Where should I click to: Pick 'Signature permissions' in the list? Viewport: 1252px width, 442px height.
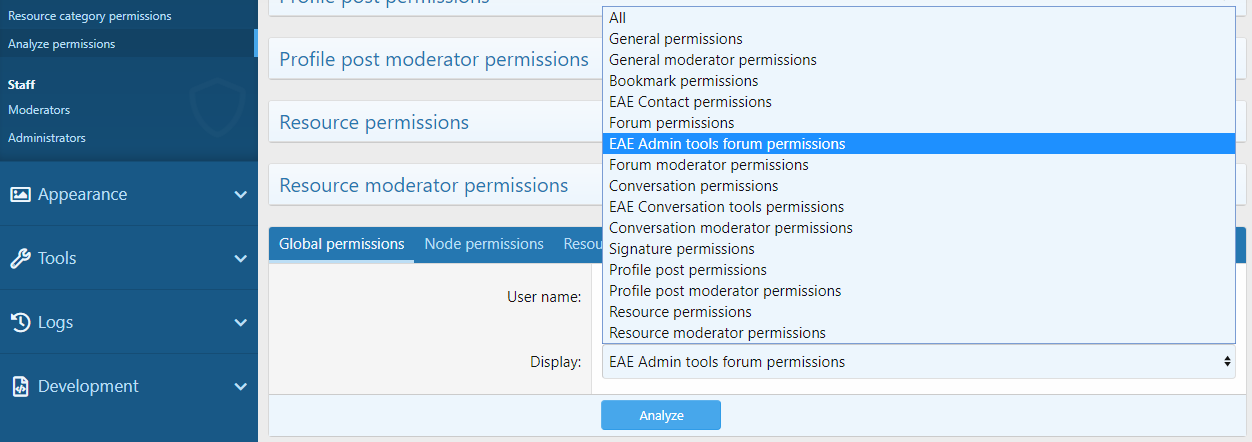(x=681, y=249)
